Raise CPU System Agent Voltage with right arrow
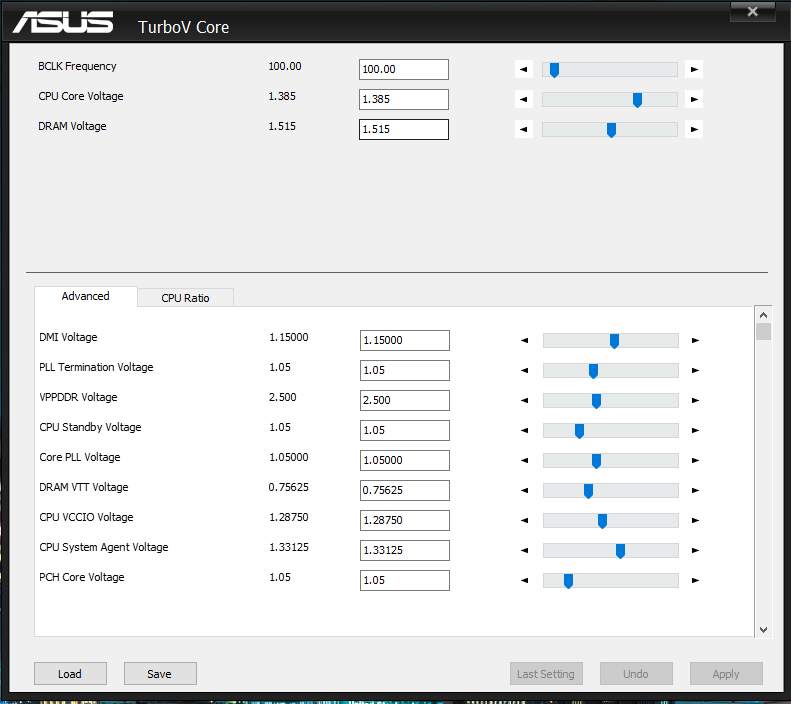The width and height of the screenshot is (791, 704). pyautogui.click(x=695, y=550)
